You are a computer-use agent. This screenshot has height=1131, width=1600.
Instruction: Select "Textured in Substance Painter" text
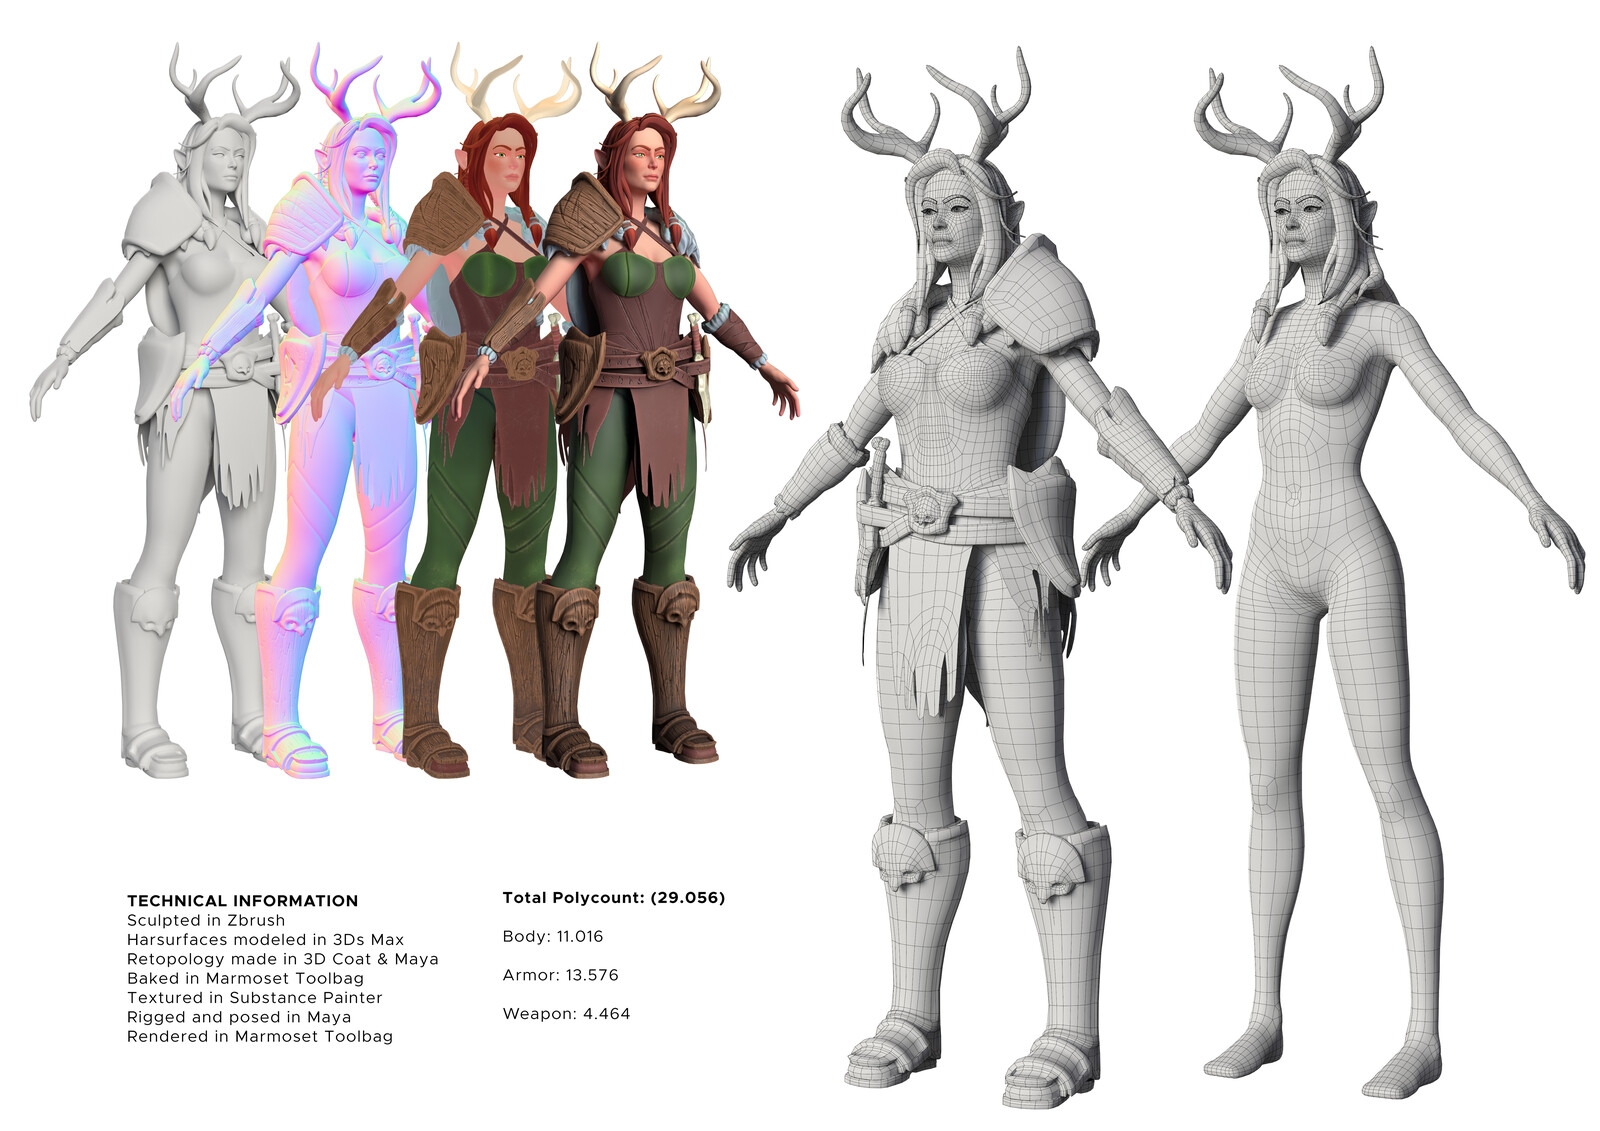pos(254,998)
